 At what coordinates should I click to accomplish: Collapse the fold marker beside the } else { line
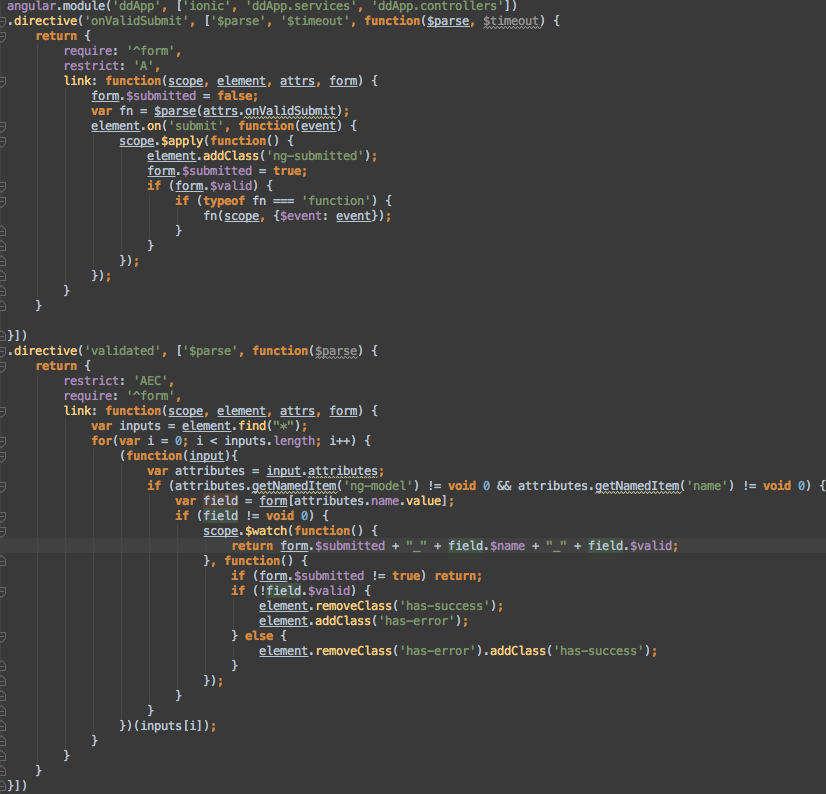click(x=3, y=636)
